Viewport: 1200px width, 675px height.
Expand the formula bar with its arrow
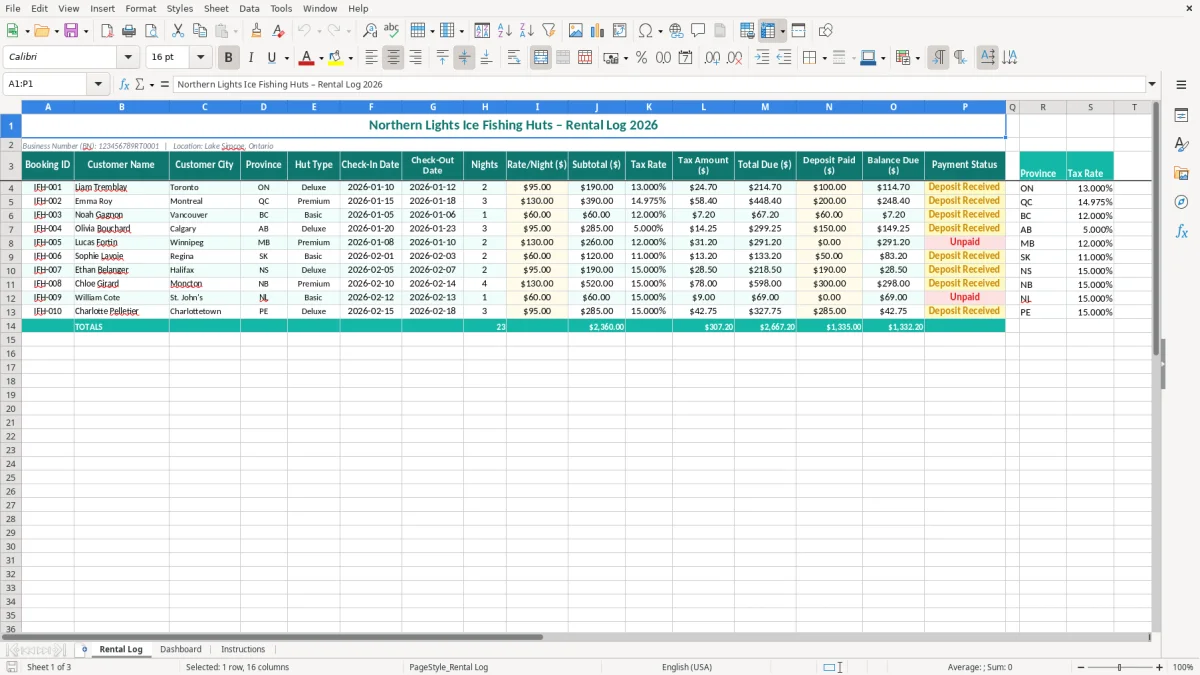1152,84
